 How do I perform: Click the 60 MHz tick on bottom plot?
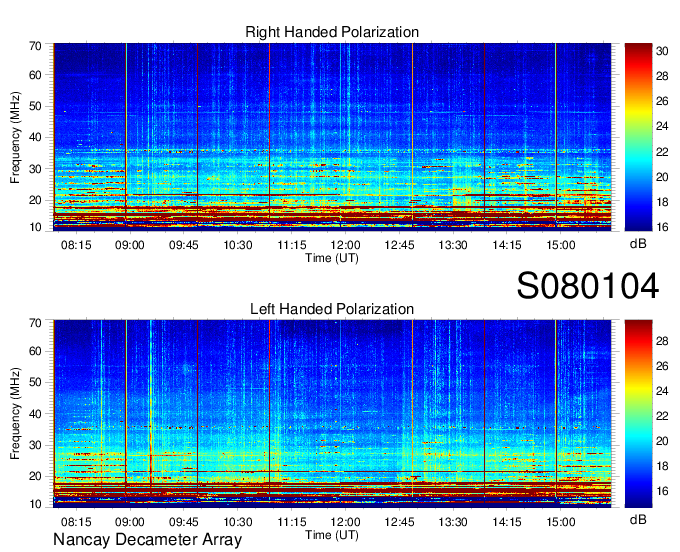pyautogui.click(x=35, y=351)
